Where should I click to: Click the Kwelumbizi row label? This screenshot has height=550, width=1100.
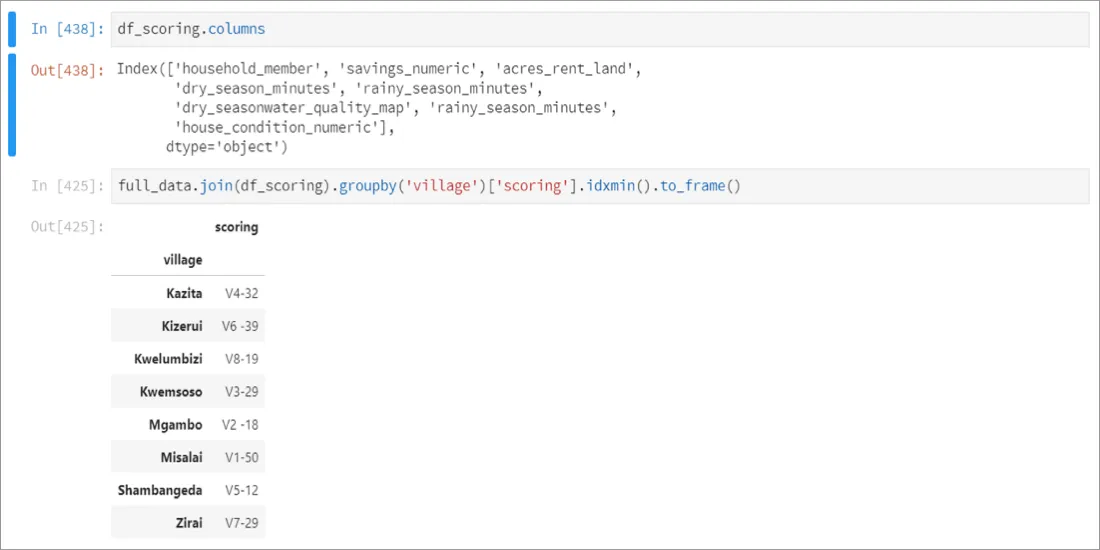coord(168,359)
